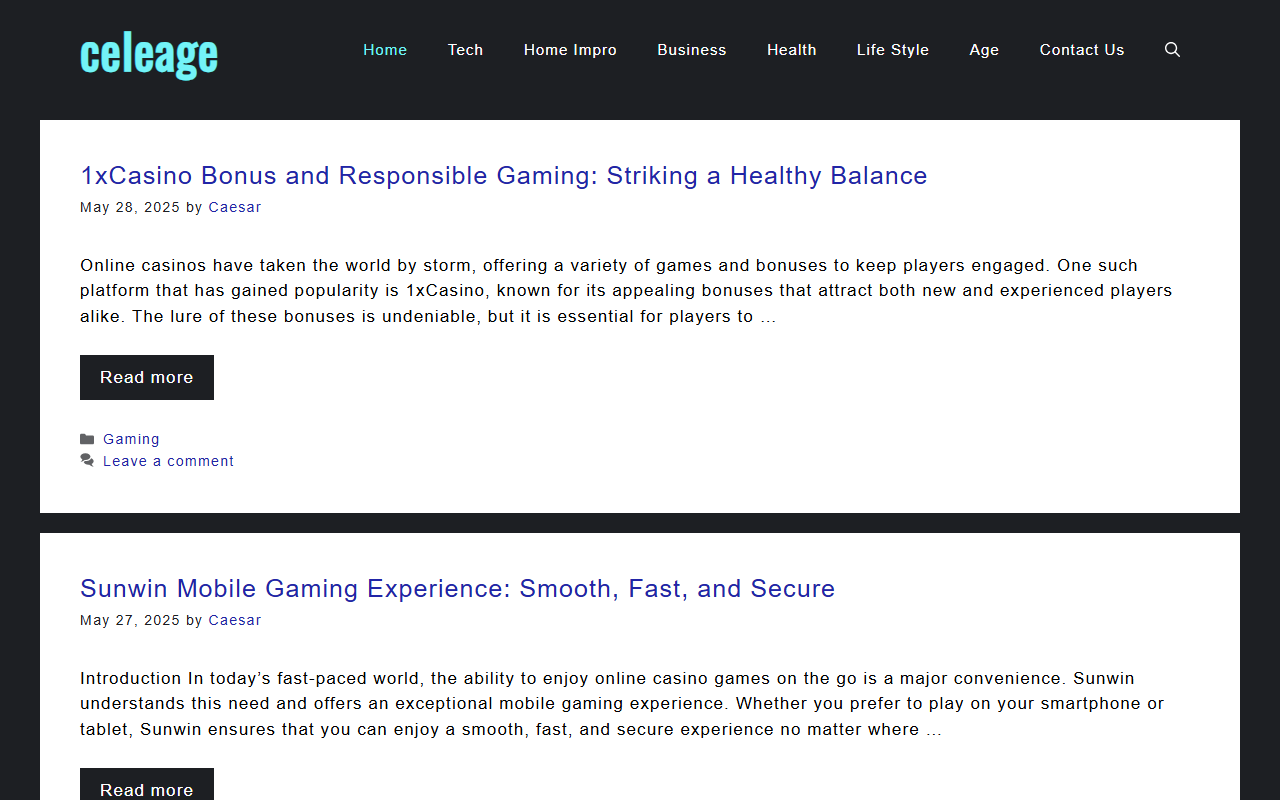
Task: Click author Caesar on the Sunwin post
Action: (x=235, y=620)
